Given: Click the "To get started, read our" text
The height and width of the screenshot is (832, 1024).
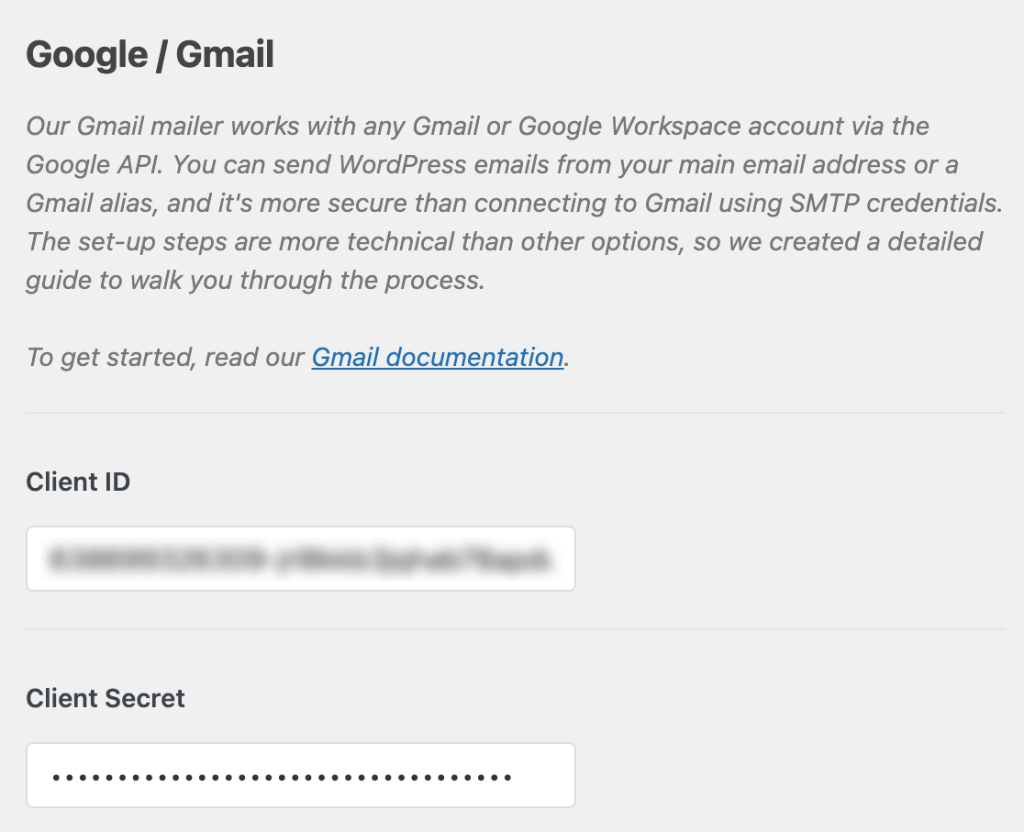Looking at the screenshot, I should click(165, 357).
